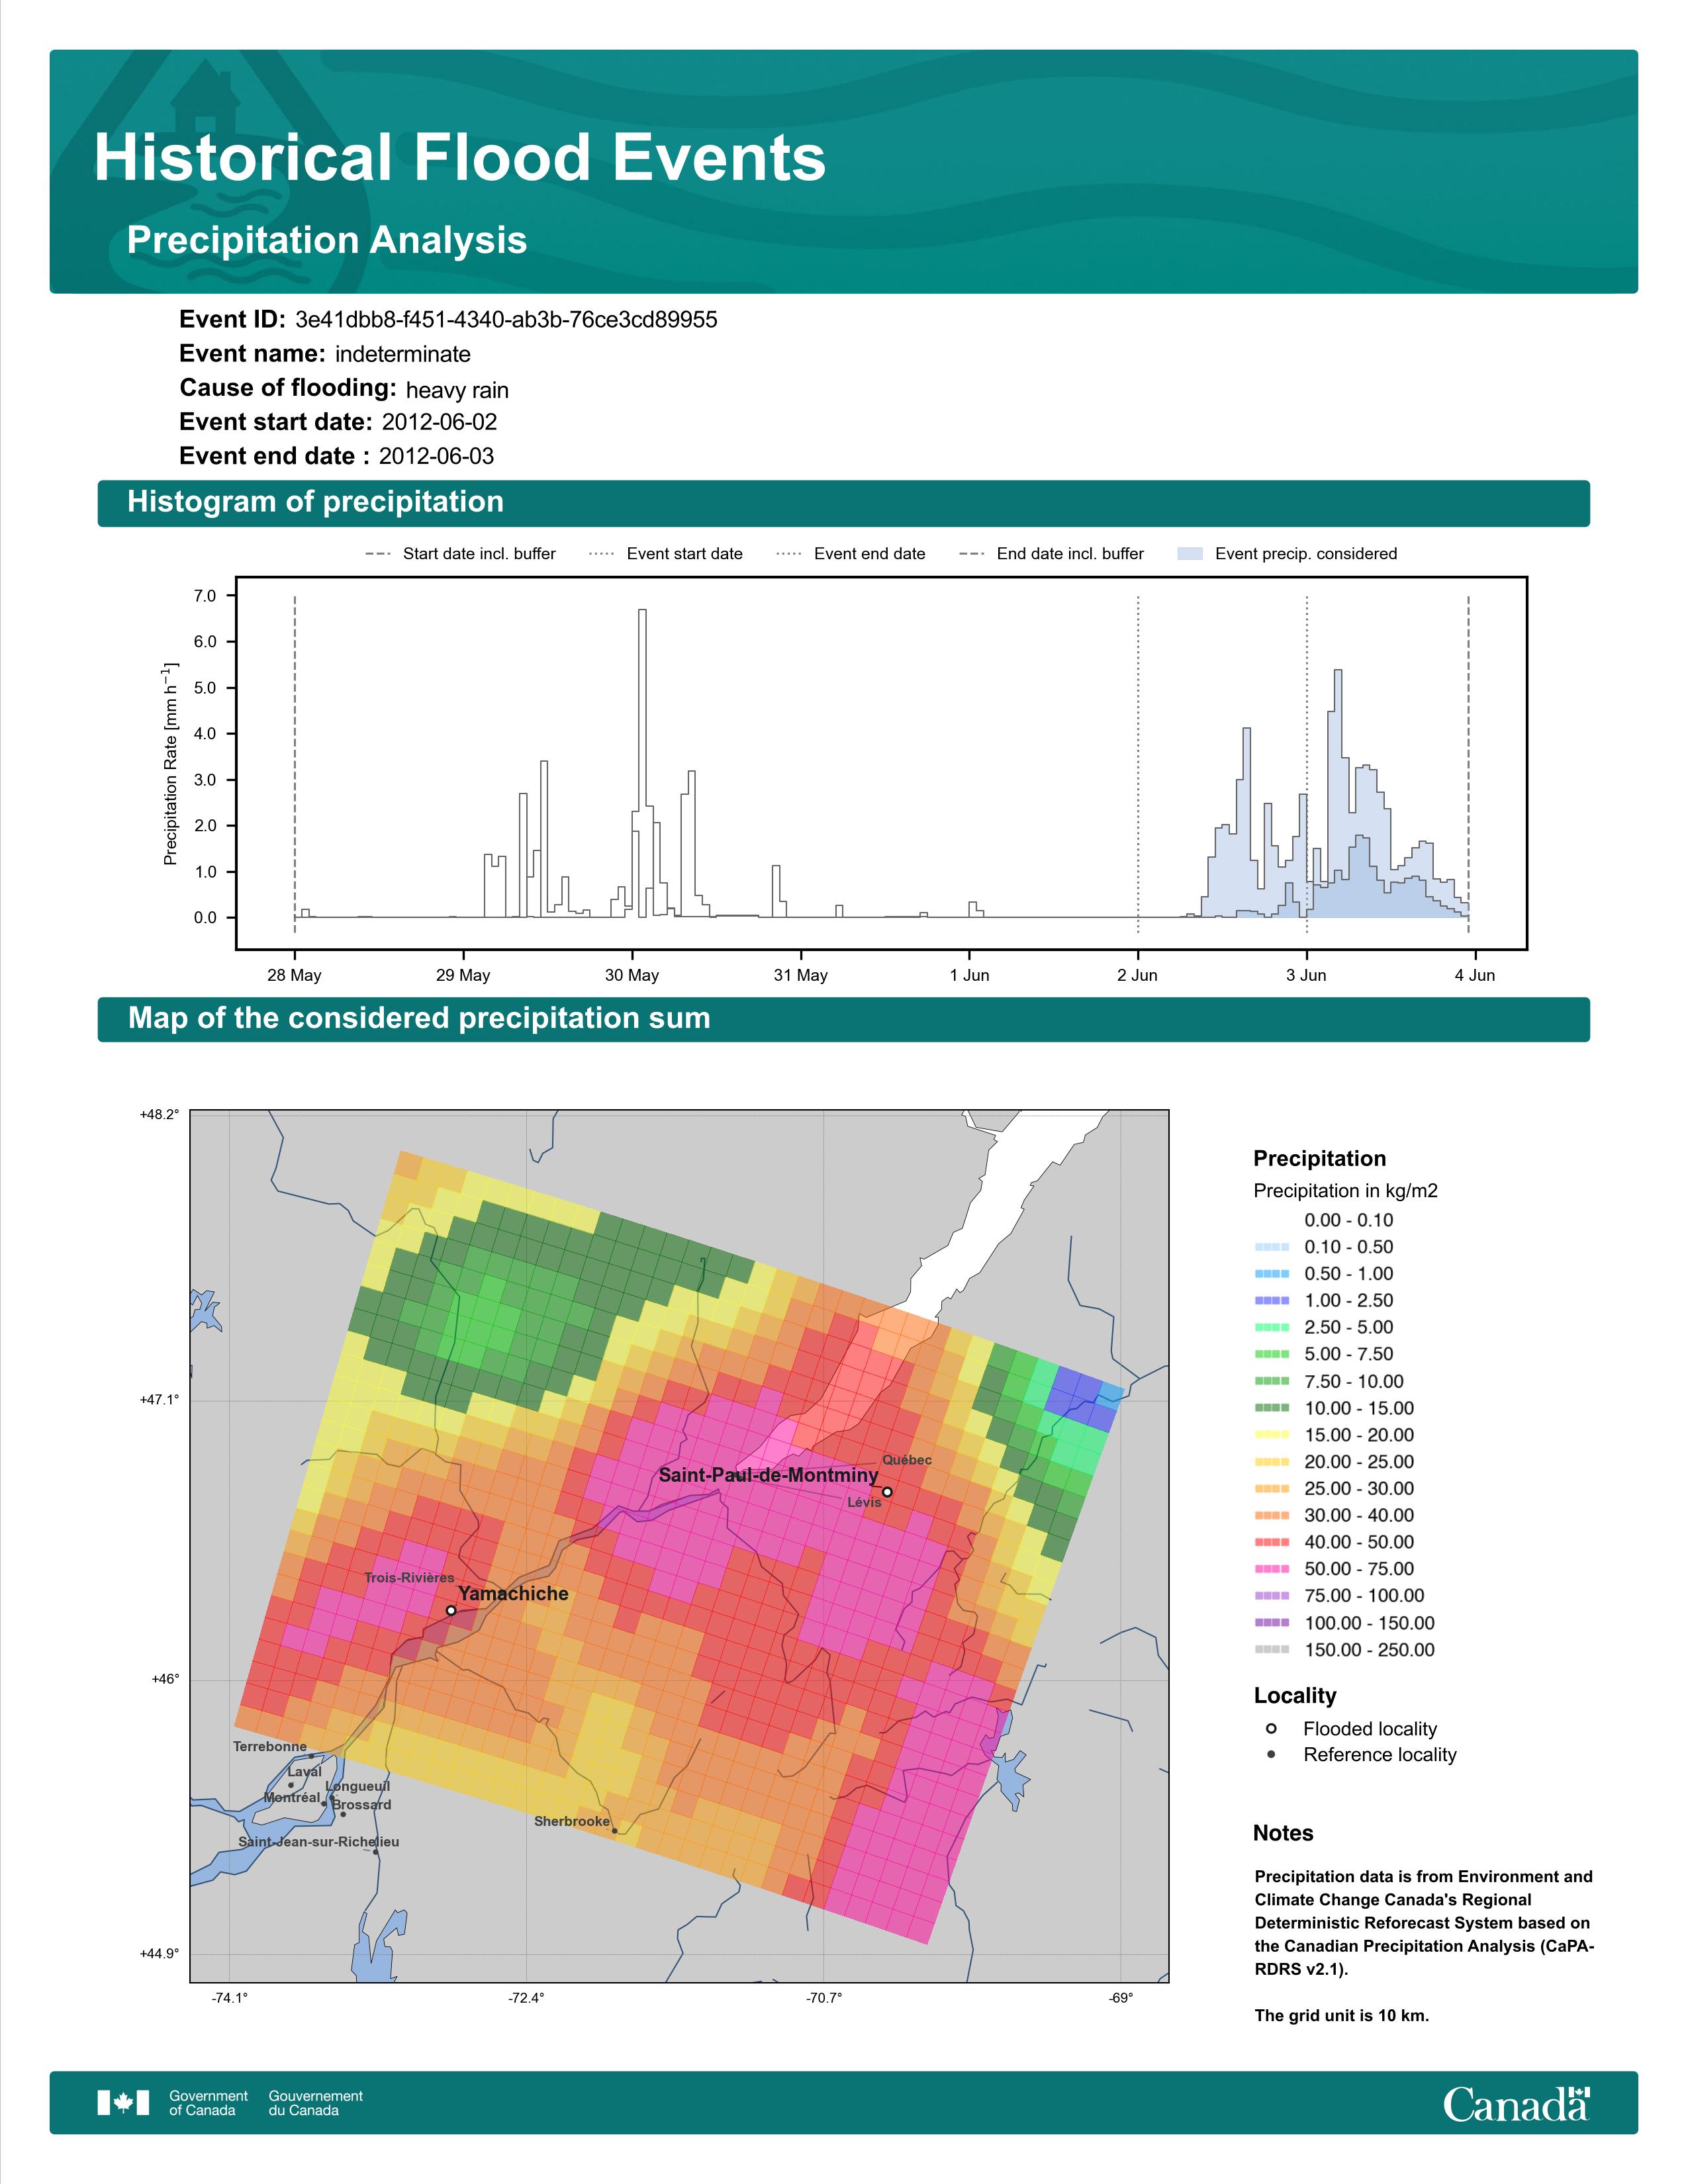Click the 'Precipitation Analysis' subtitle
The image size is (1688, 2184).
tap(327, 241)
